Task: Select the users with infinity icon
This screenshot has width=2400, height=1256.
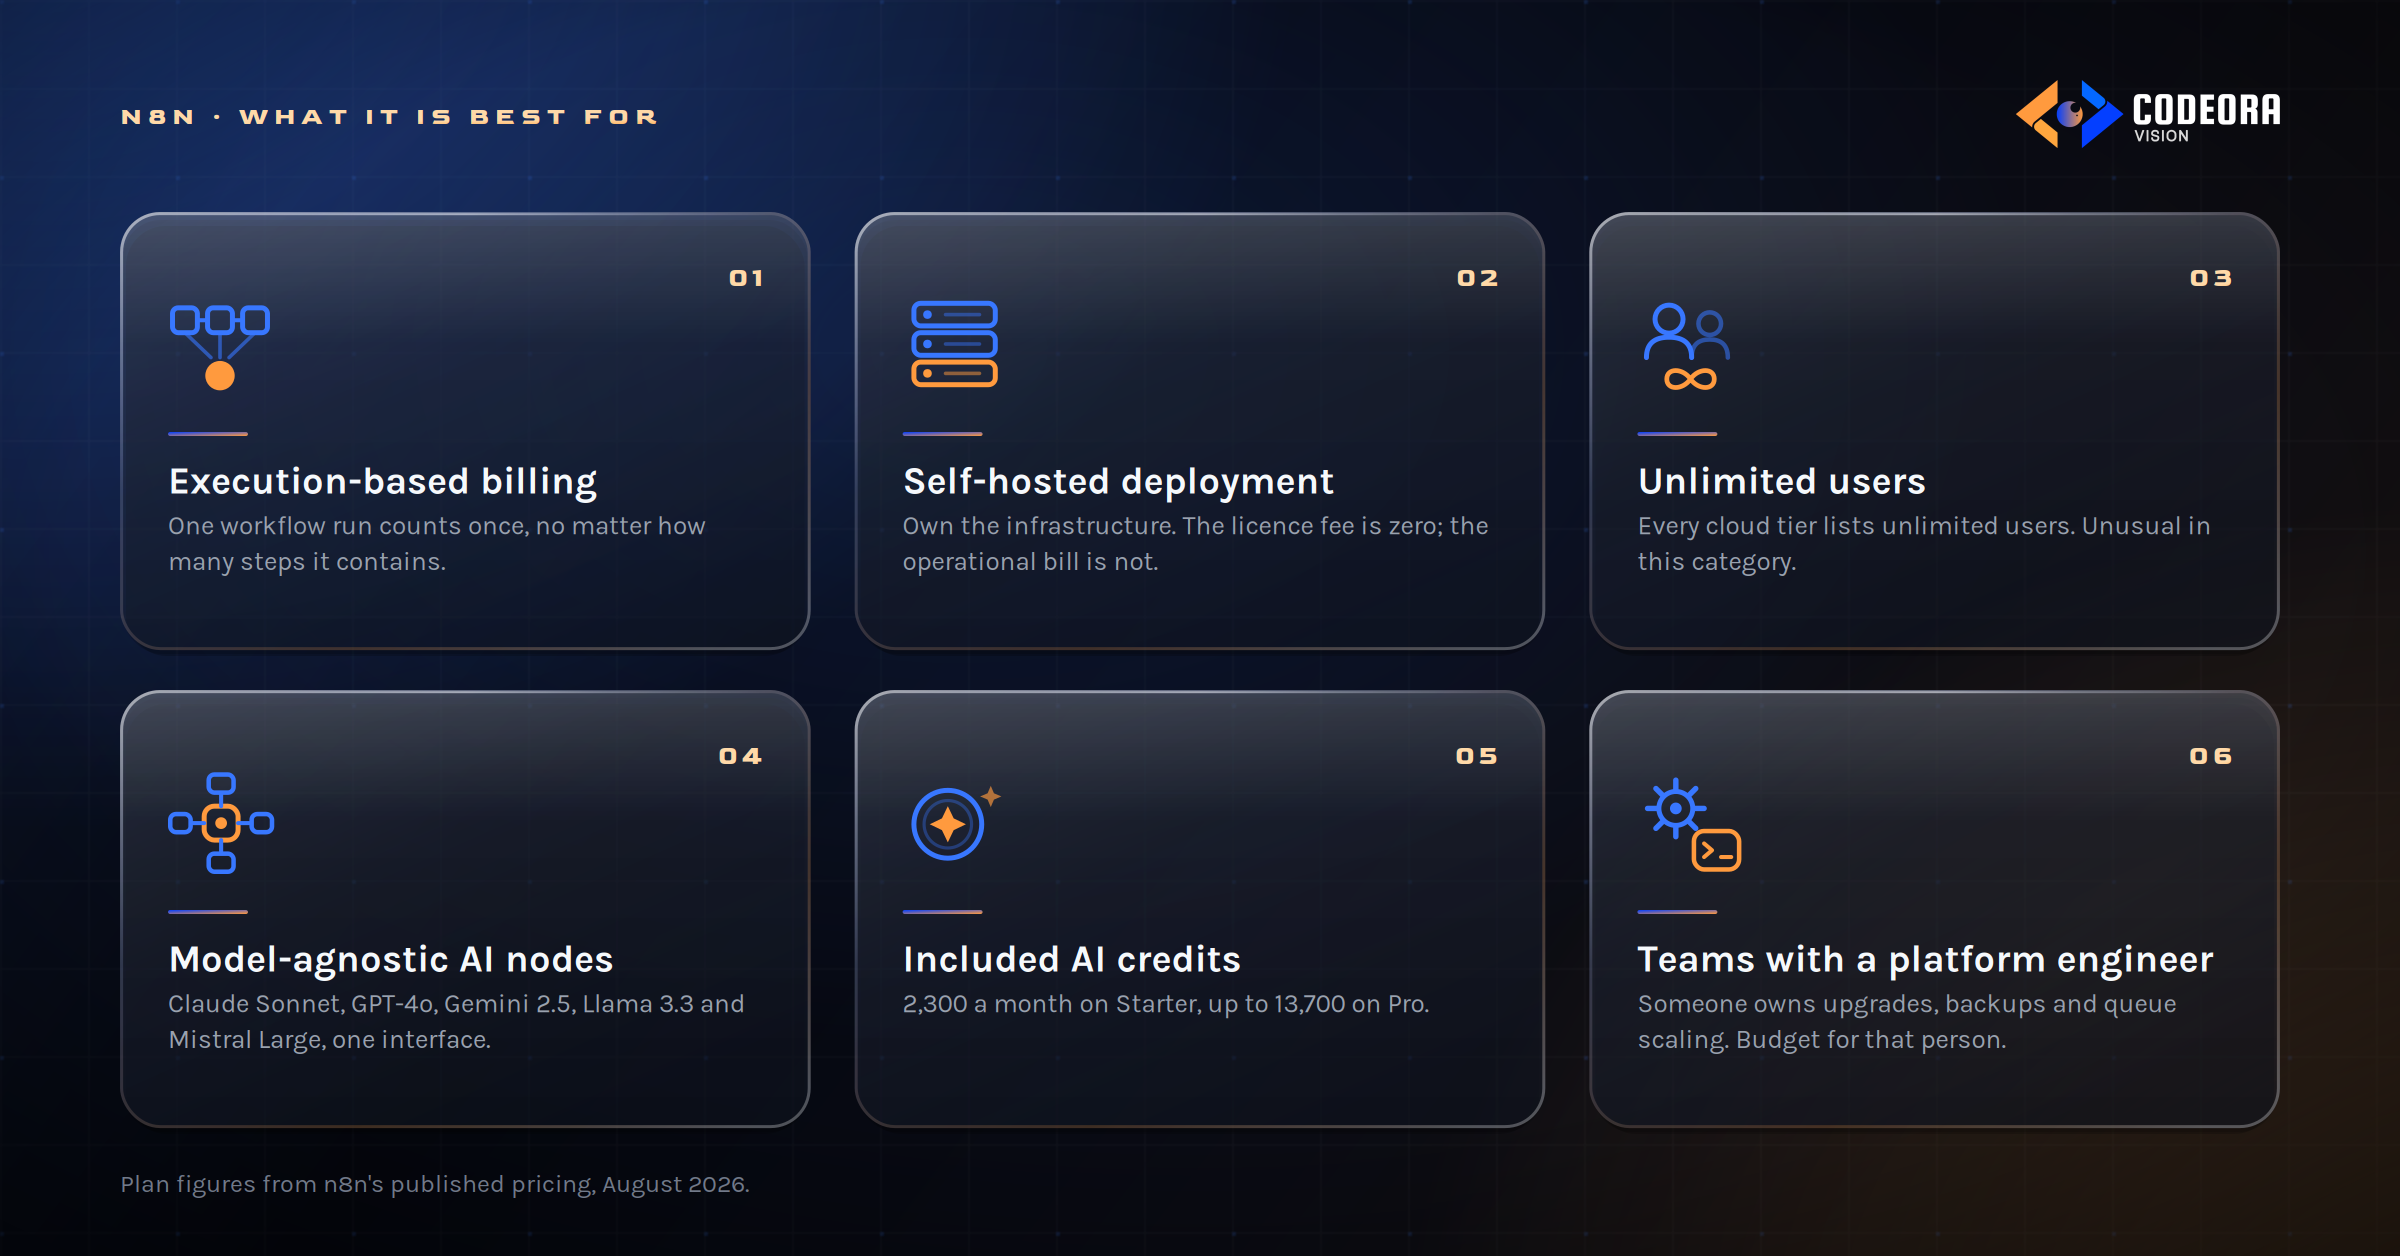Action: pos(1687,347)
